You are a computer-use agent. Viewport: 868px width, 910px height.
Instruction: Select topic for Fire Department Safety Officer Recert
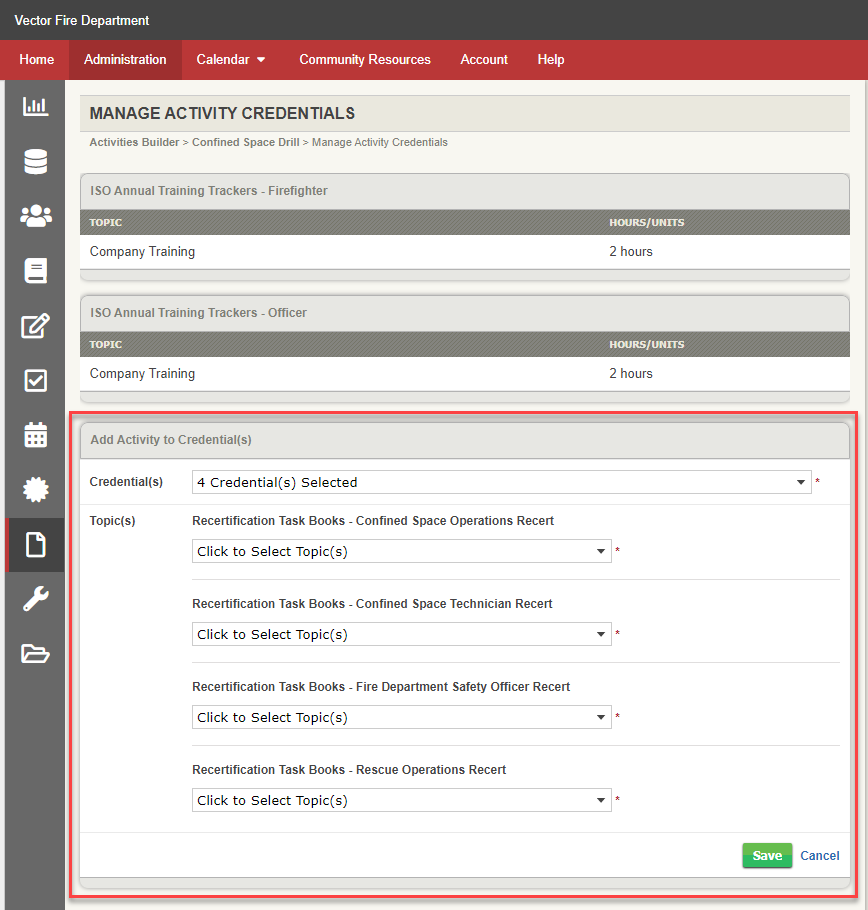(400, 717)
